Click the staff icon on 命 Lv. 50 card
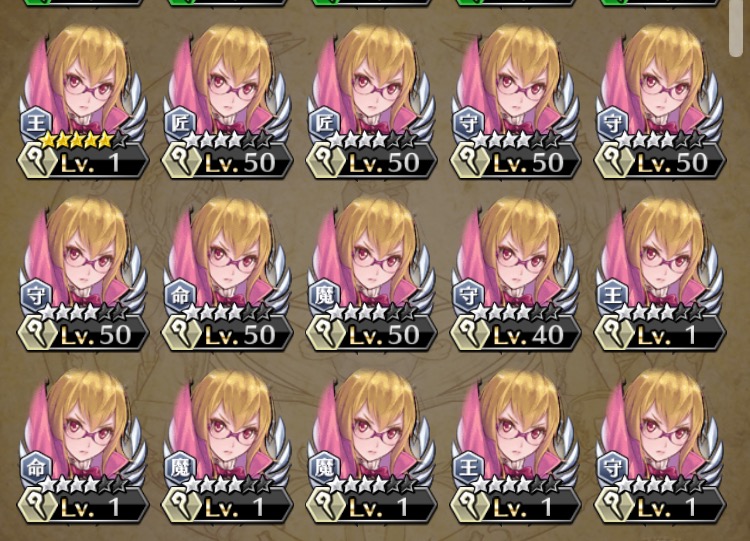Image resolution: width=750 pixels, height=541 pixels. (x=181, y=333)
